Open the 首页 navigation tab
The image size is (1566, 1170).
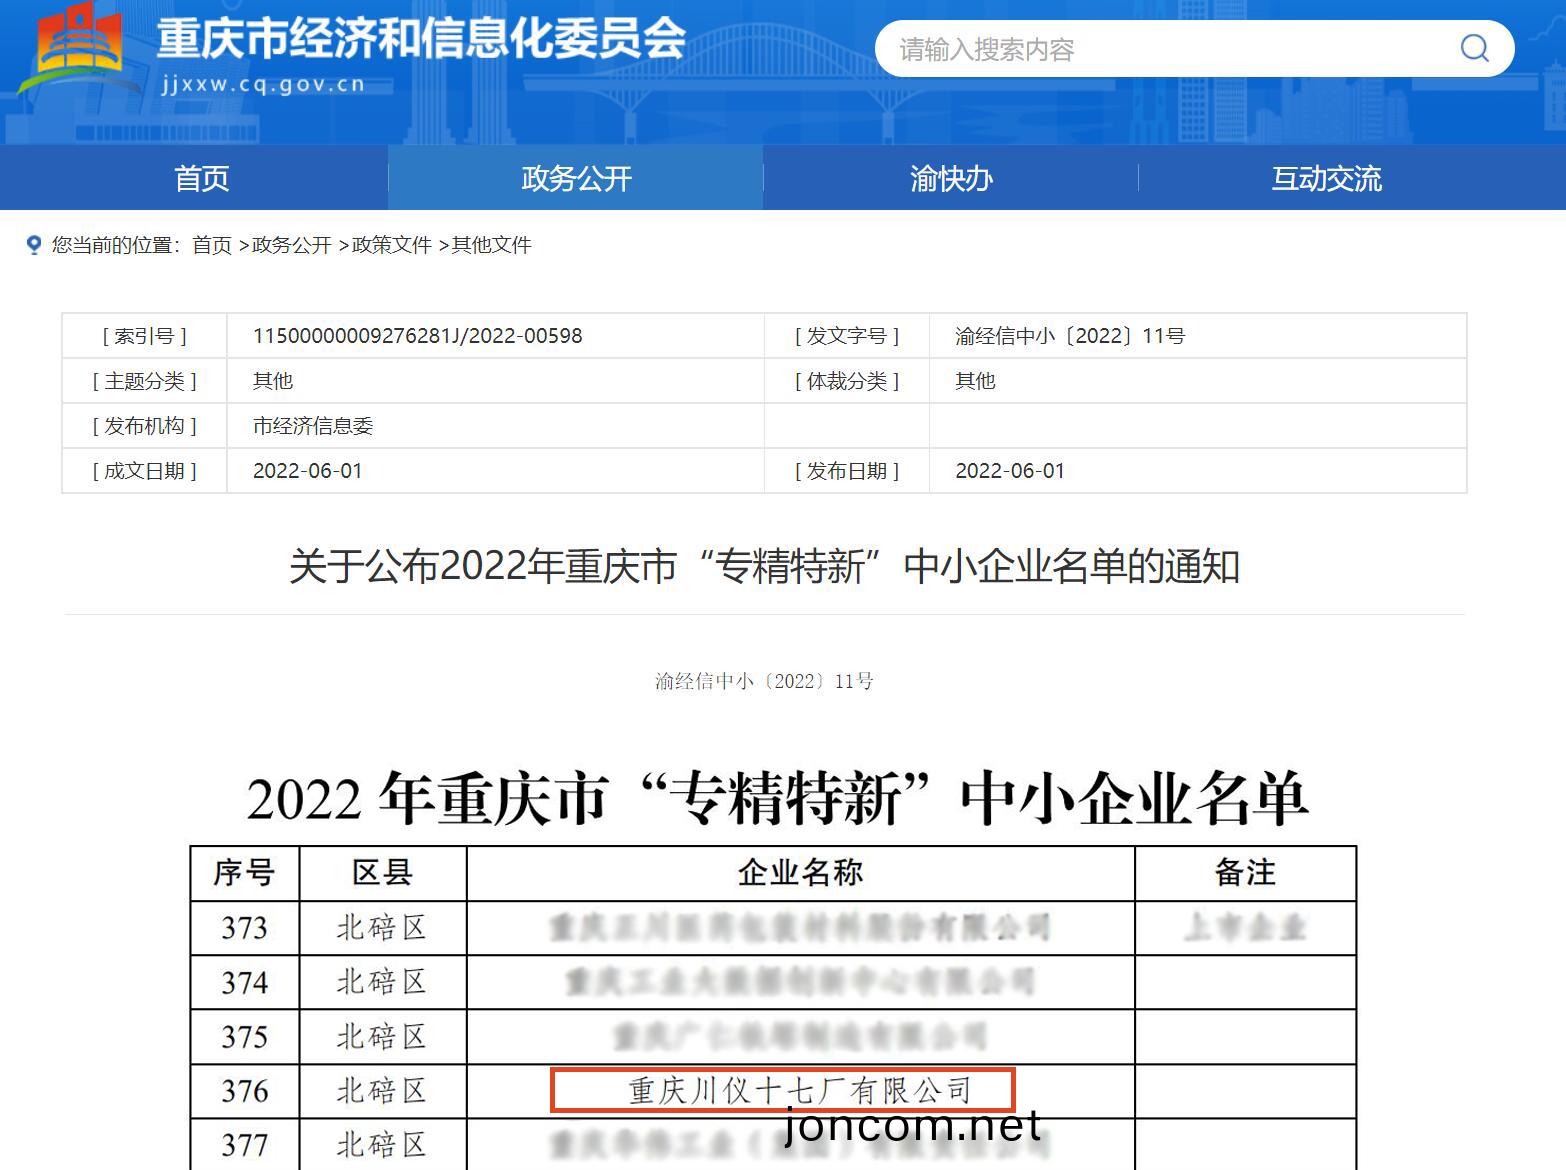point(201,178)
